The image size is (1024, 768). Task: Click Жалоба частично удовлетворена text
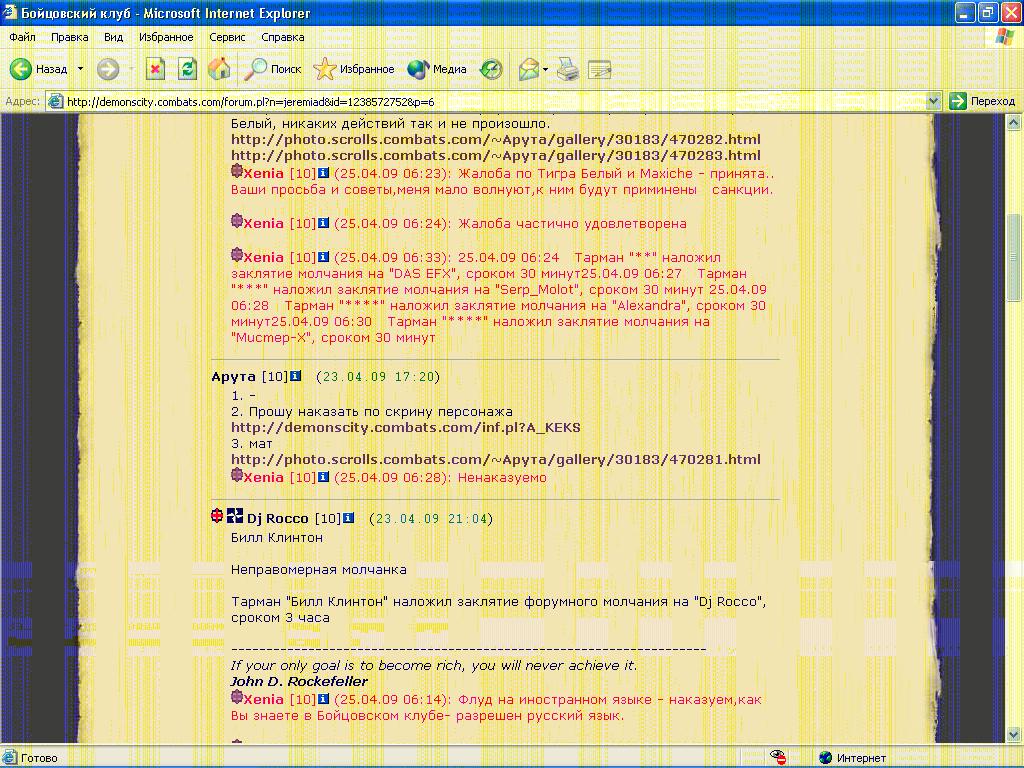(x=573, y=223)
